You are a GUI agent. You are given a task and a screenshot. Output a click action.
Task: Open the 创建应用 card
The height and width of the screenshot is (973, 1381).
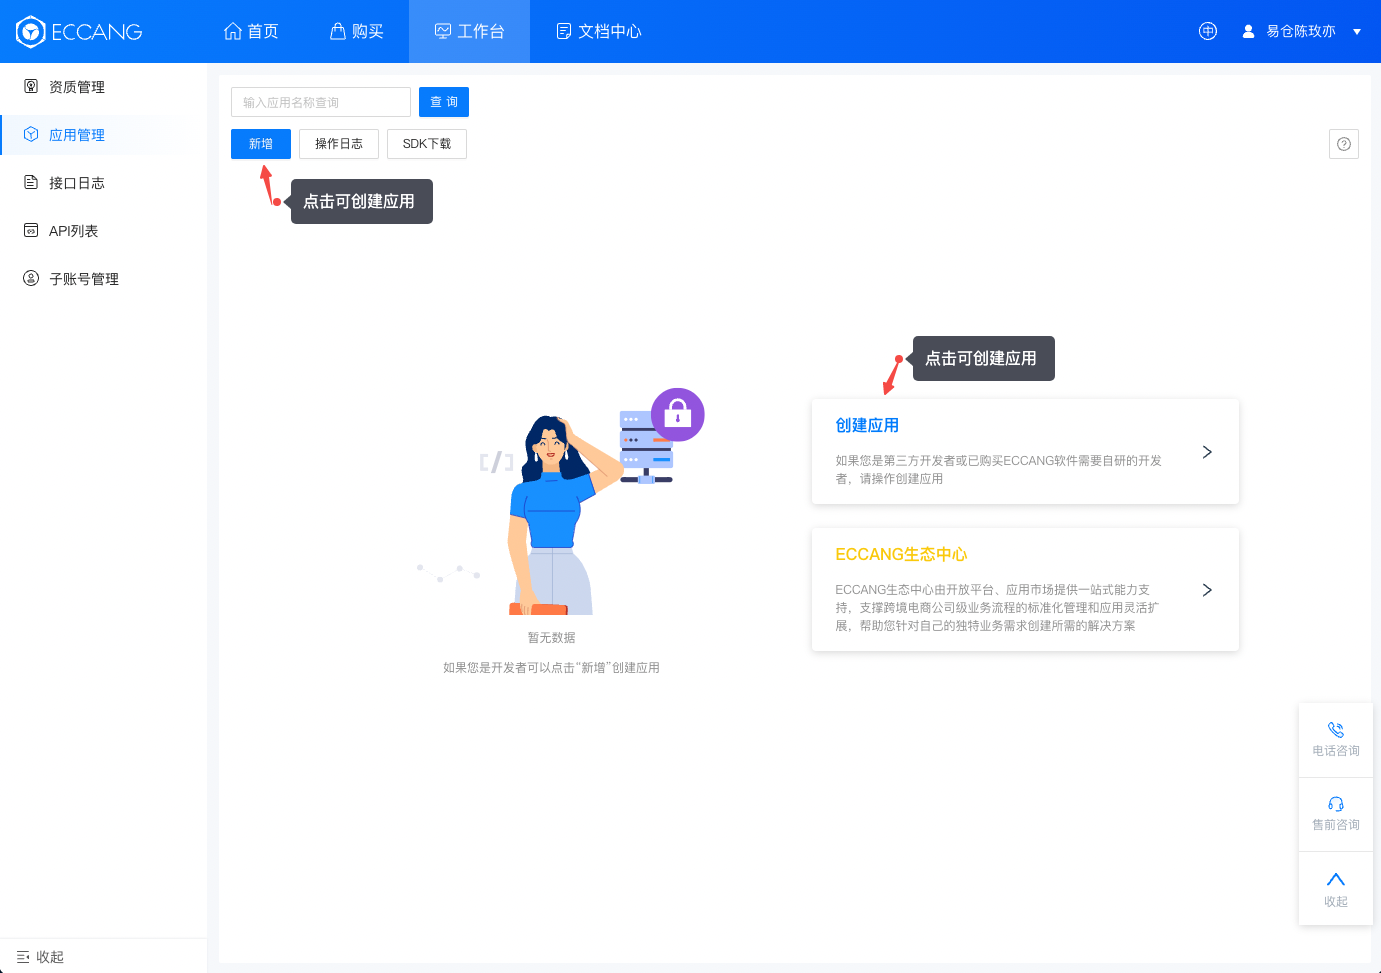click(1025, 451)
